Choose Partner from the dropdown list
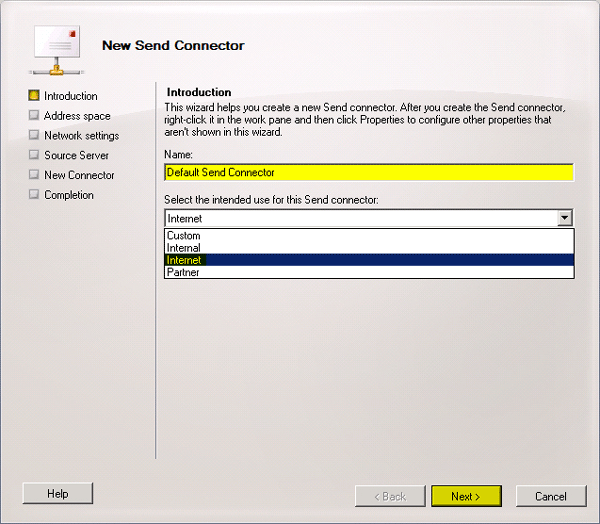 click(369, 272)
